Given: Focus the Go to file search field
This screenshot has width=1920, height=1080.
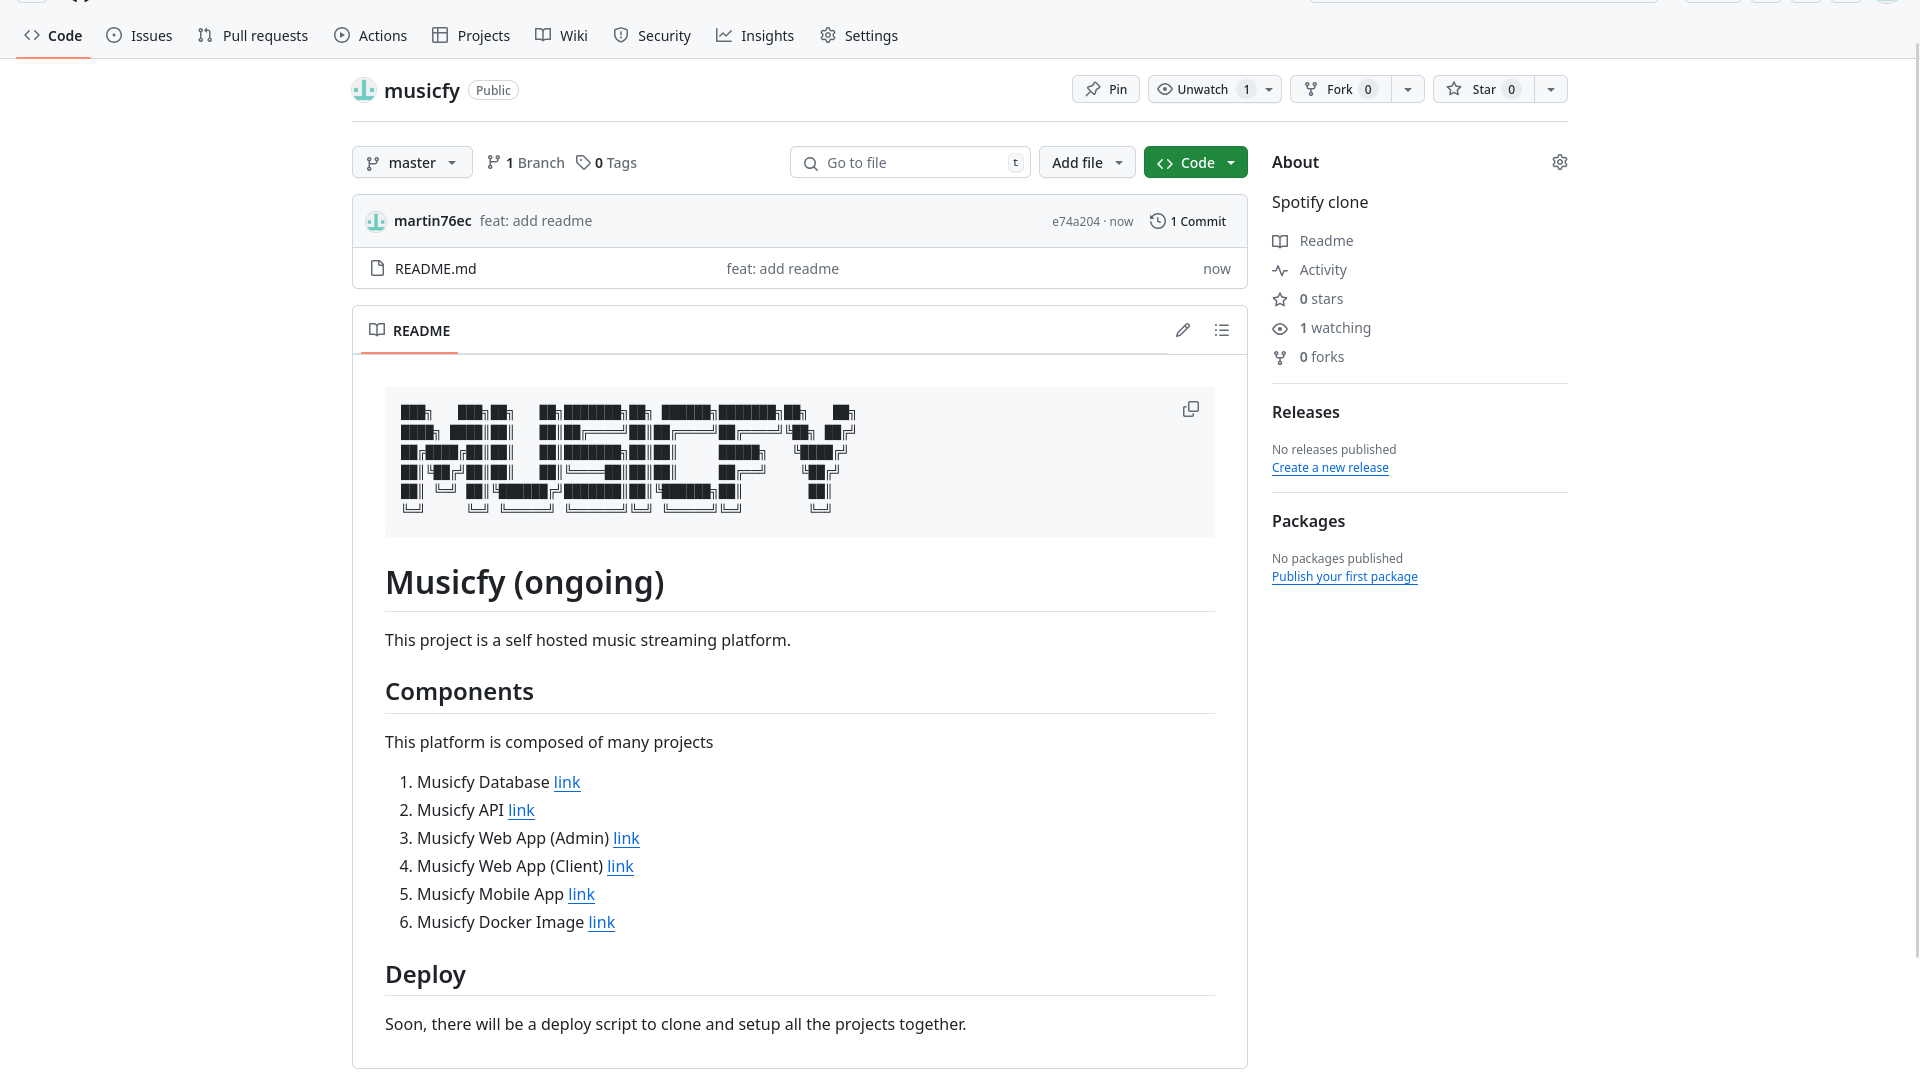Looking at the screenshot, I should (910, 162).
